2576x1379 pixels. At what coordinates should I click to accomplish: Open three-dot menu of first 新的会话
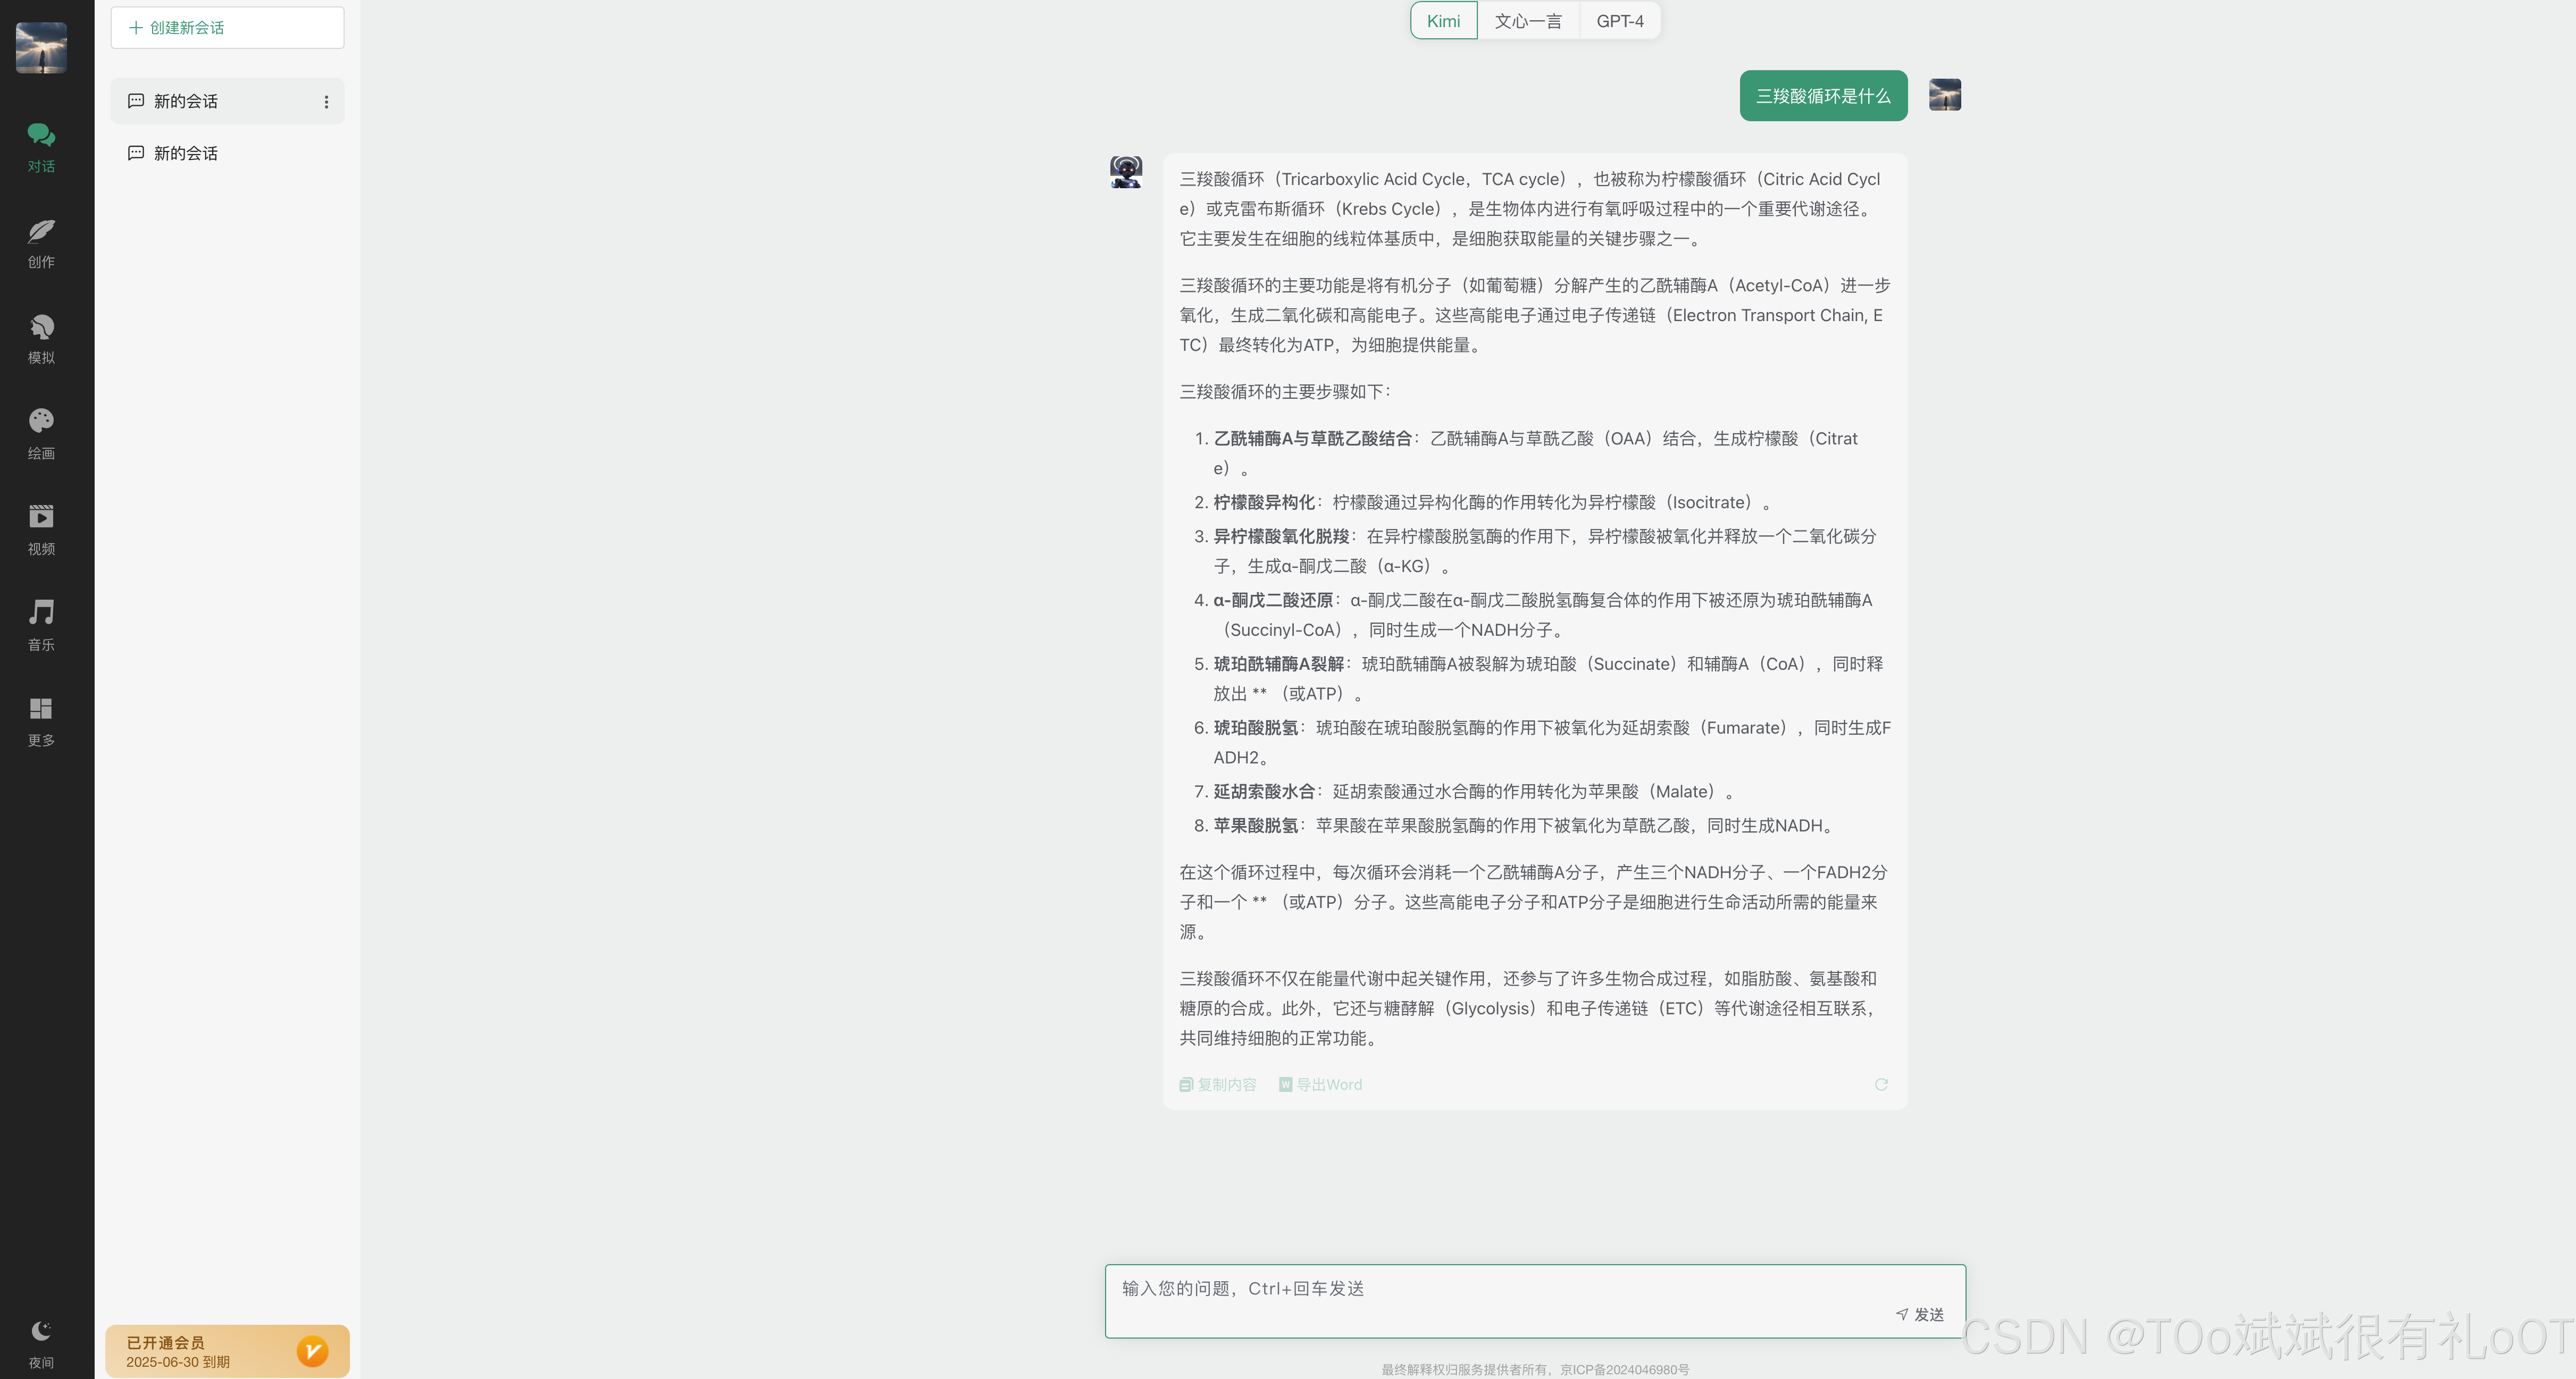click(326, 102)
